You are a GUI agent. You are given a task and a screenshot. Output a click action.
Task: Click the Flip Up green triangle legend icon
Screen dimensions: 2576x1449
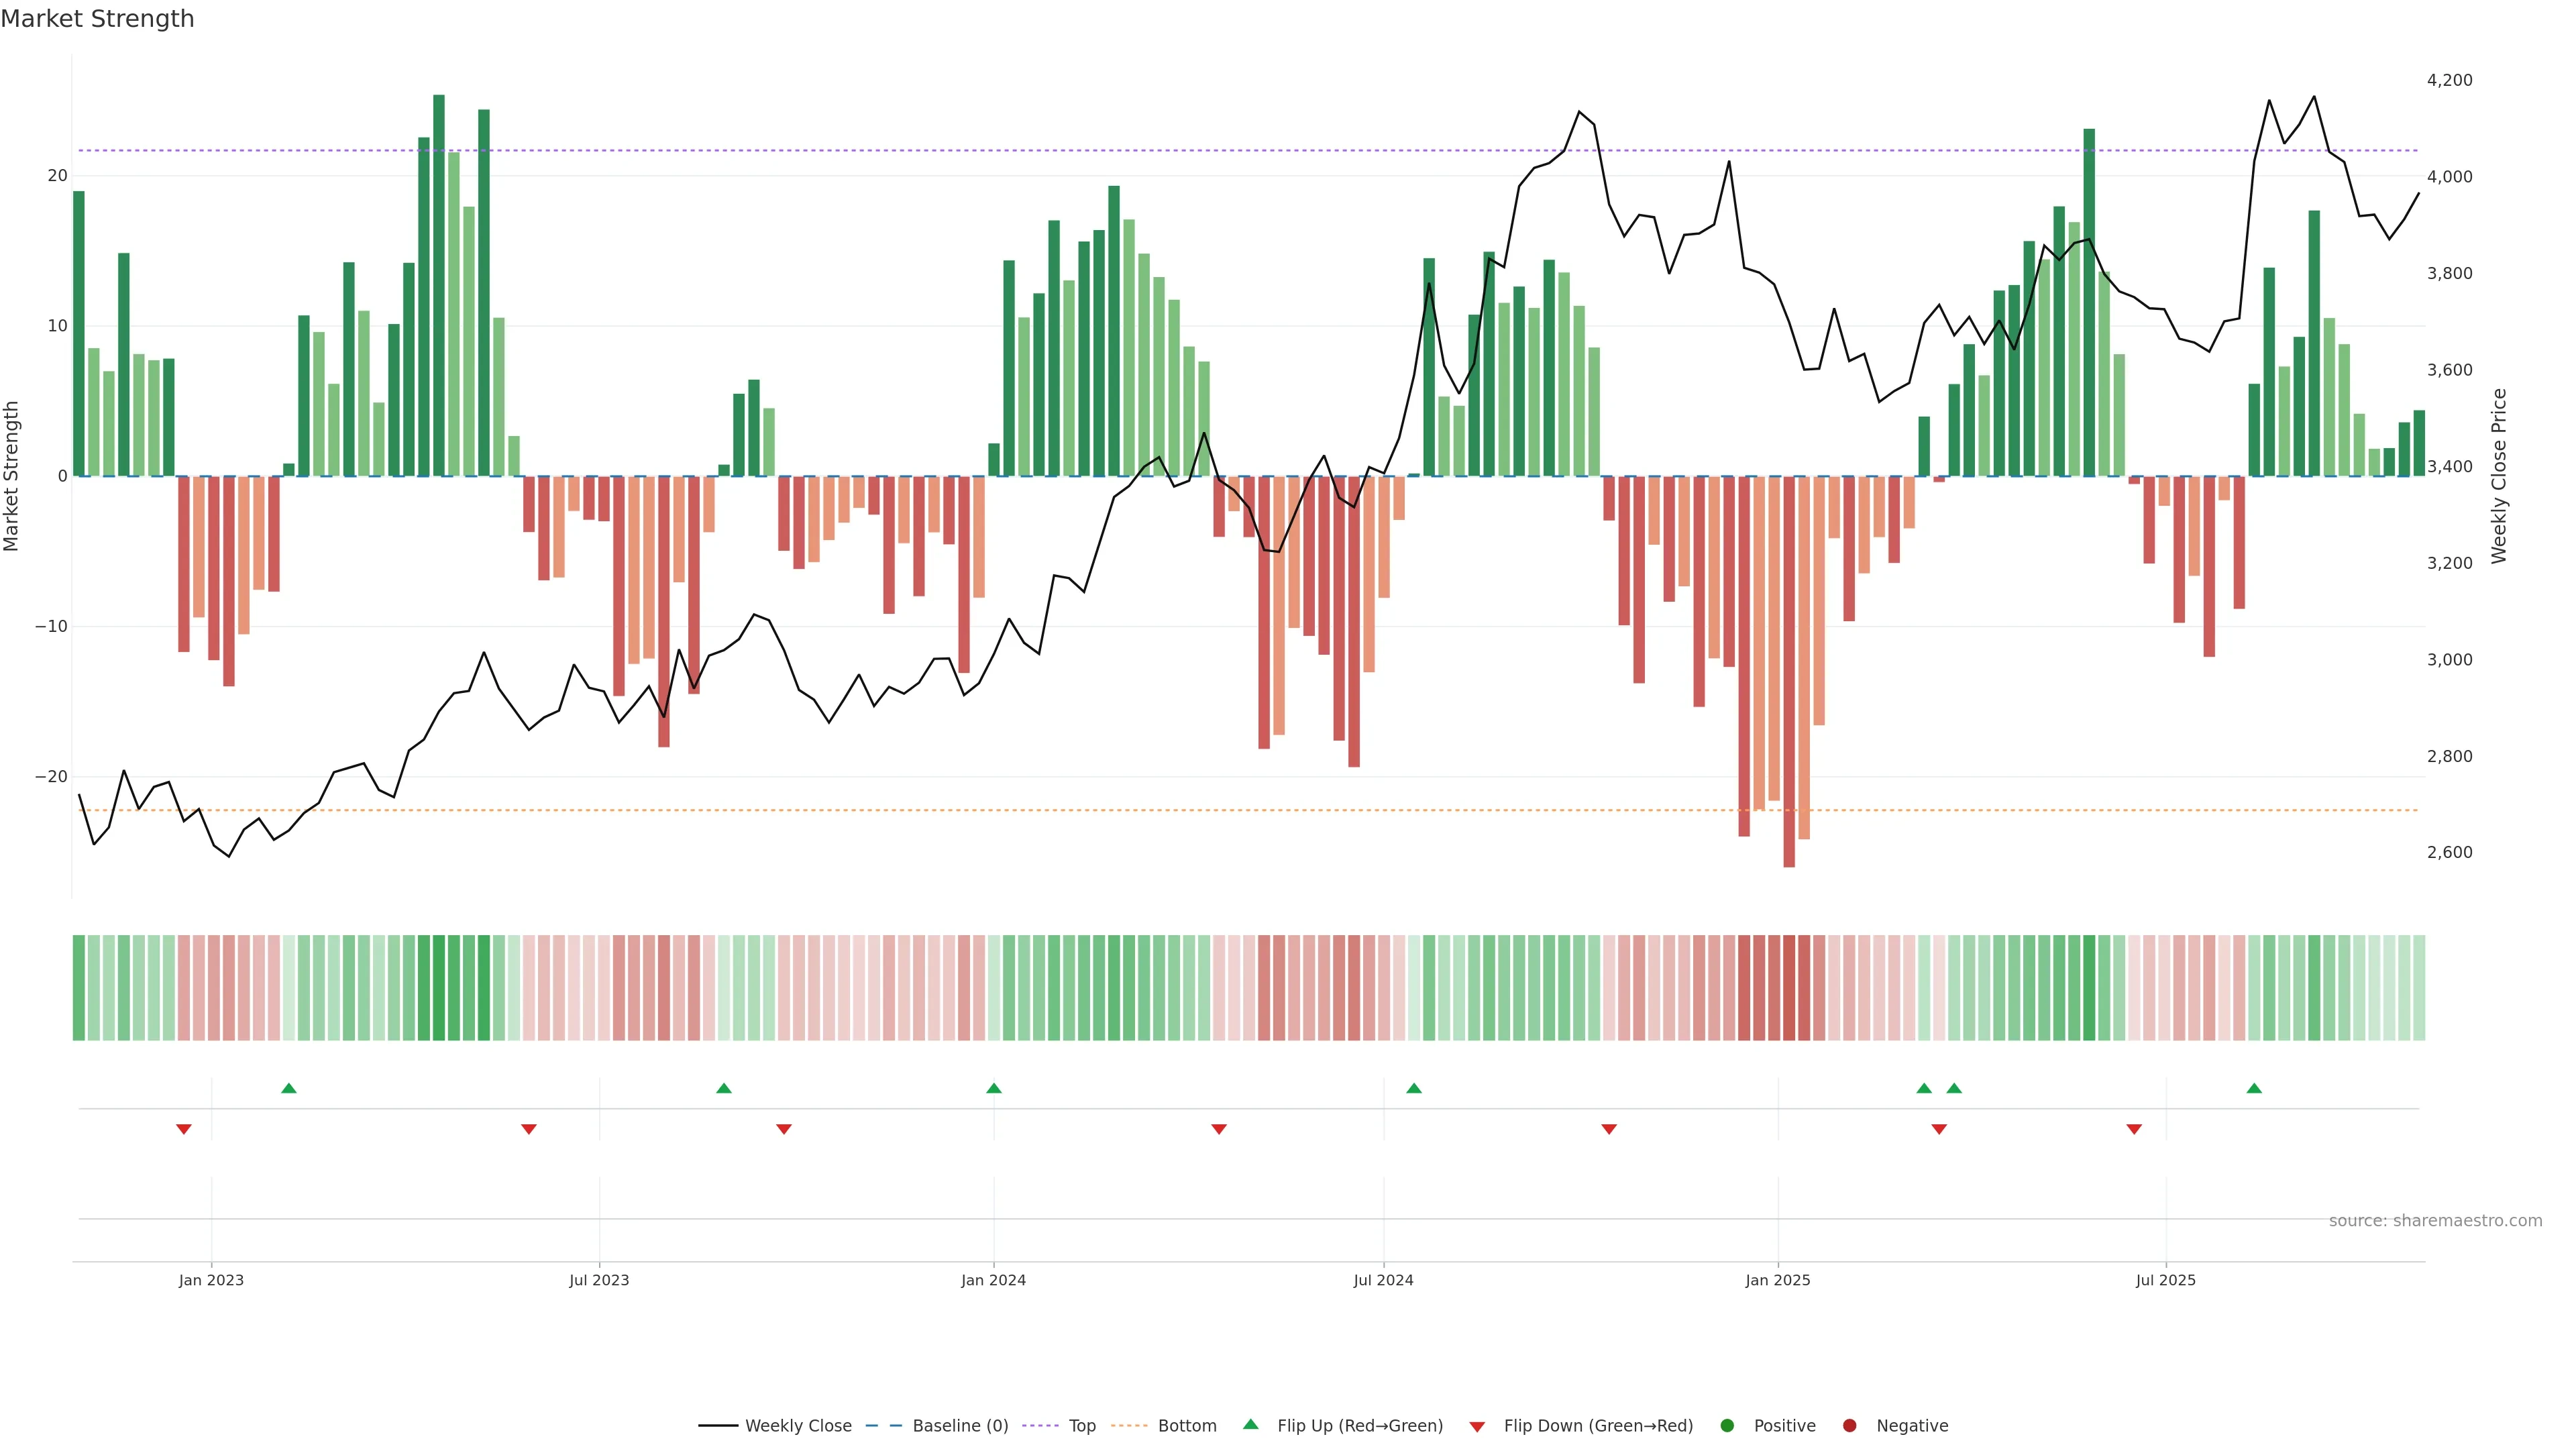point(1250,1424)
